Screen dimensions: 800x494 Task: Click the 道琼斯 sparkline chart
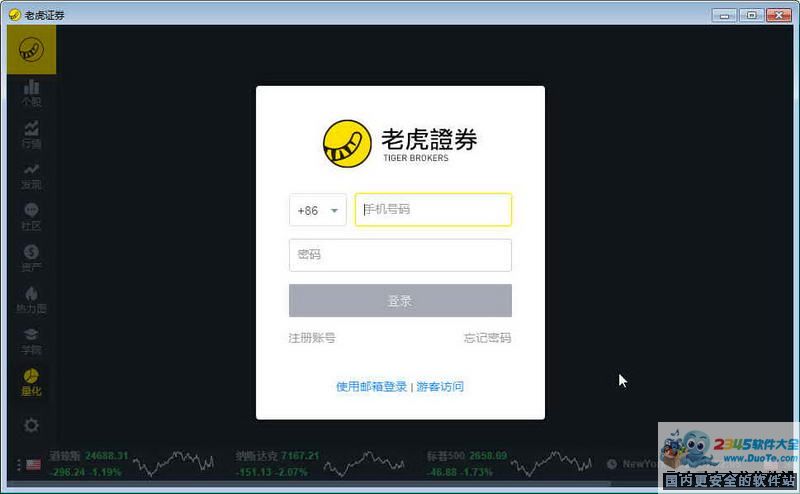(x=173, y=462)
